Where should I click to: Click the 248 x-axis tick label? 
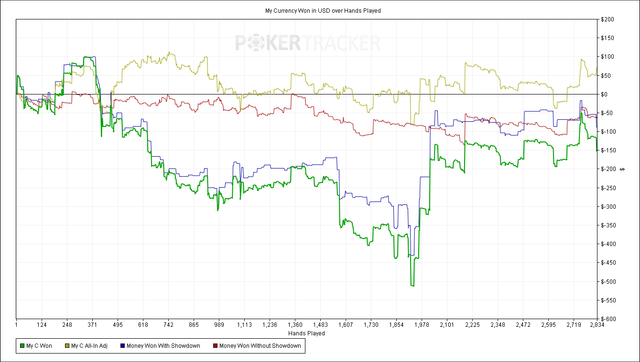pos(67,325)
